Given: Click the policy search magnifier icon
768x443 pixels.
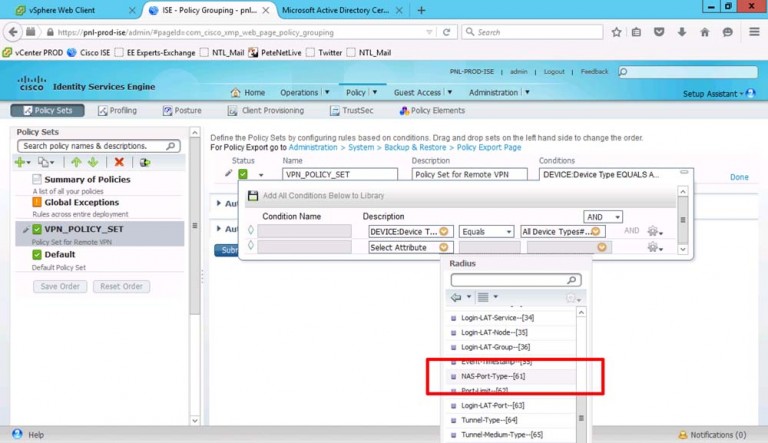Looking at the screenshot, I should (x=170, y=146).
